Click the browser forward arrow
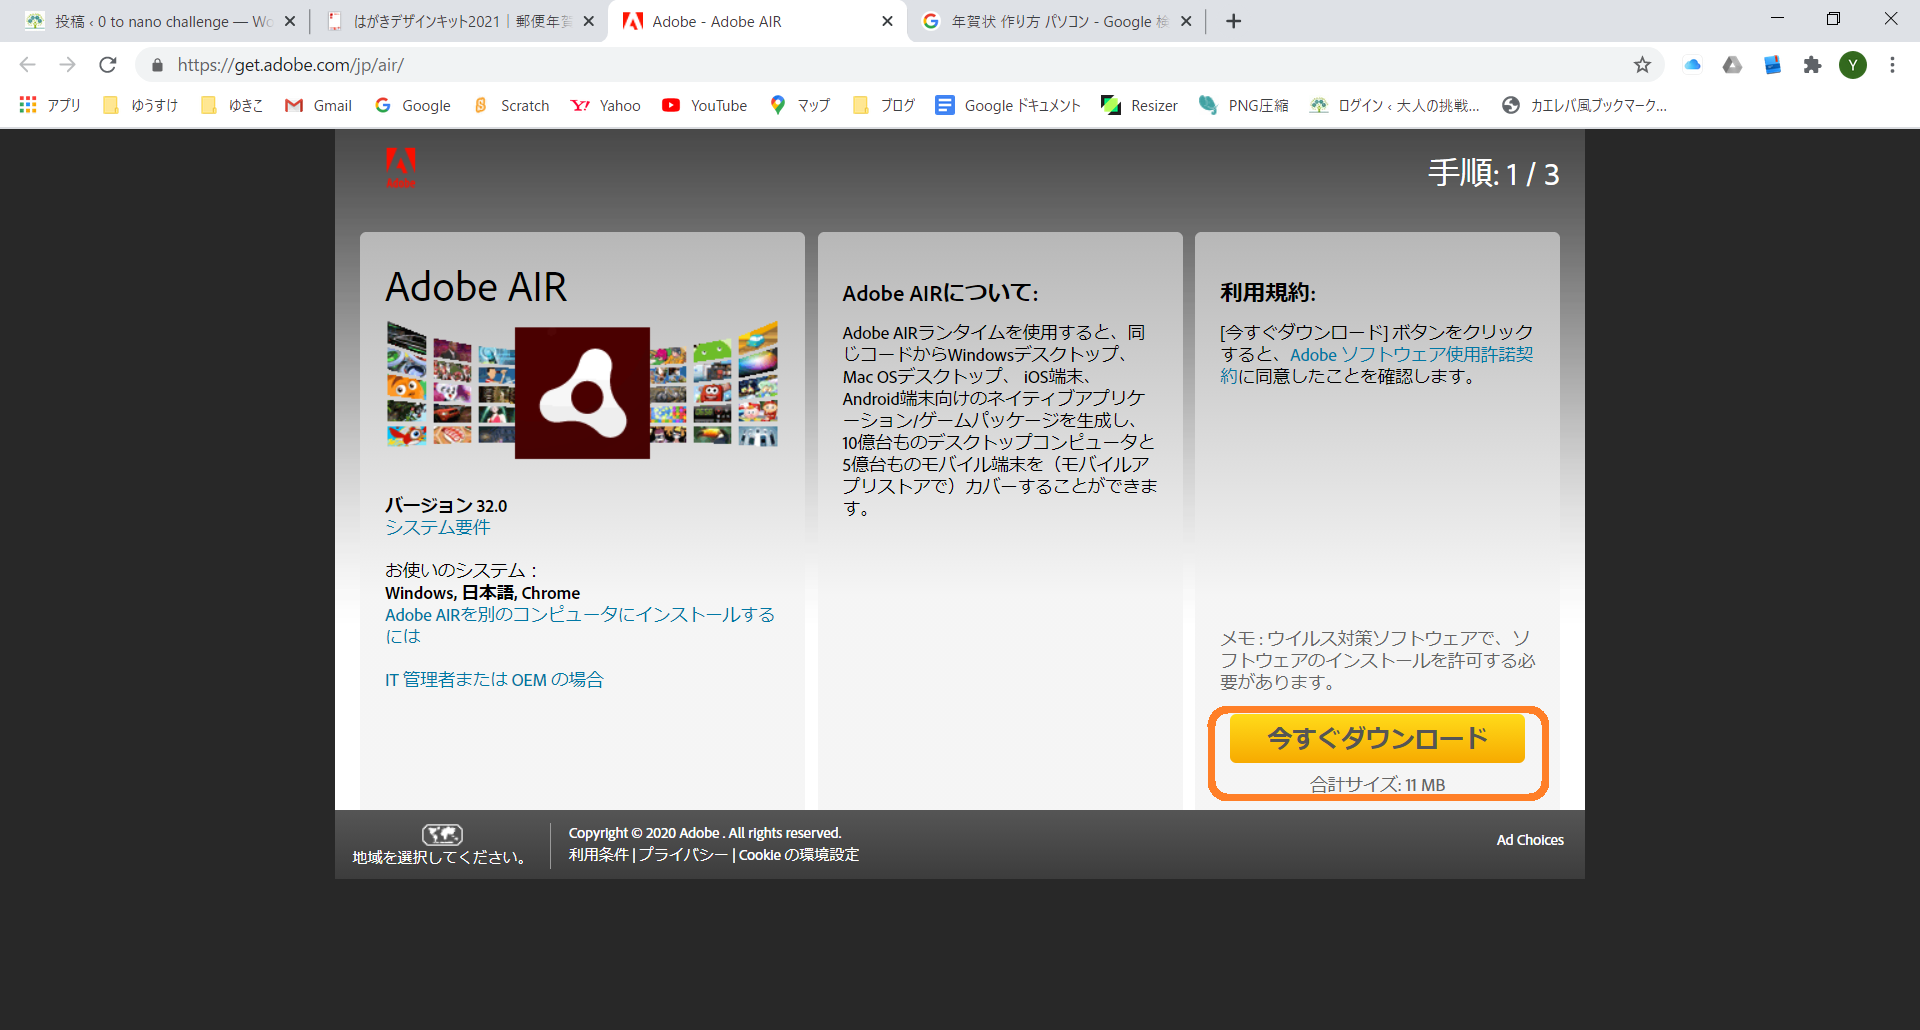1920x1030 pixels. 67,65
